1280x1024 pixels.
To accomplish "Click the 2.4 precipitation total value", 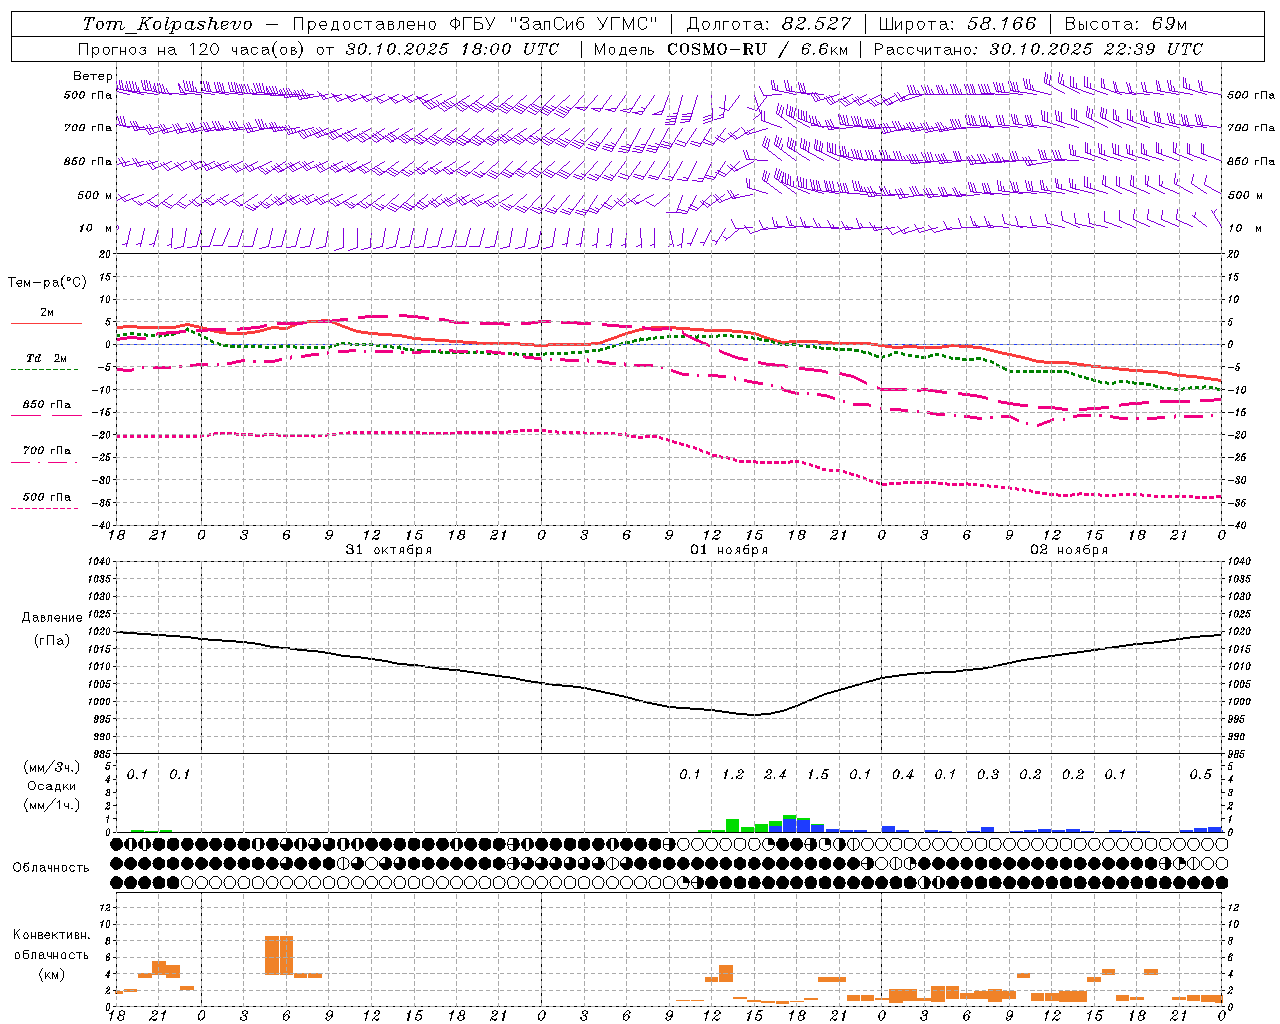I will (x=775, y=774).
